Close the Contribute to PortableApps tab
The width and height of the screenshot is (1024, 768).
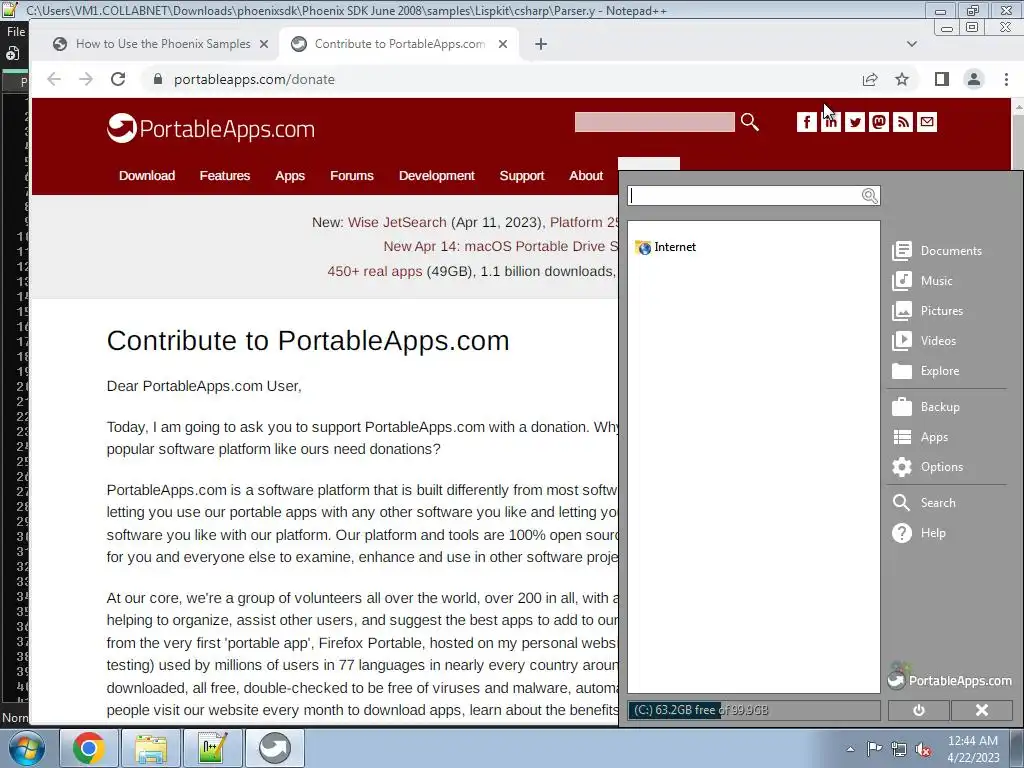503,44
